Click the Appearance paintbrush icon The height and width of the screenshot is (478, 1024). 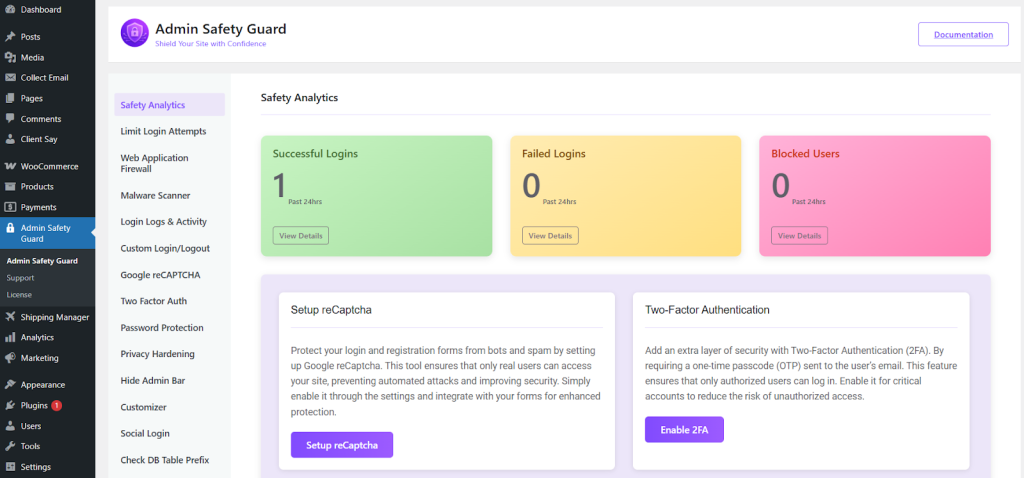coord(10,385)
